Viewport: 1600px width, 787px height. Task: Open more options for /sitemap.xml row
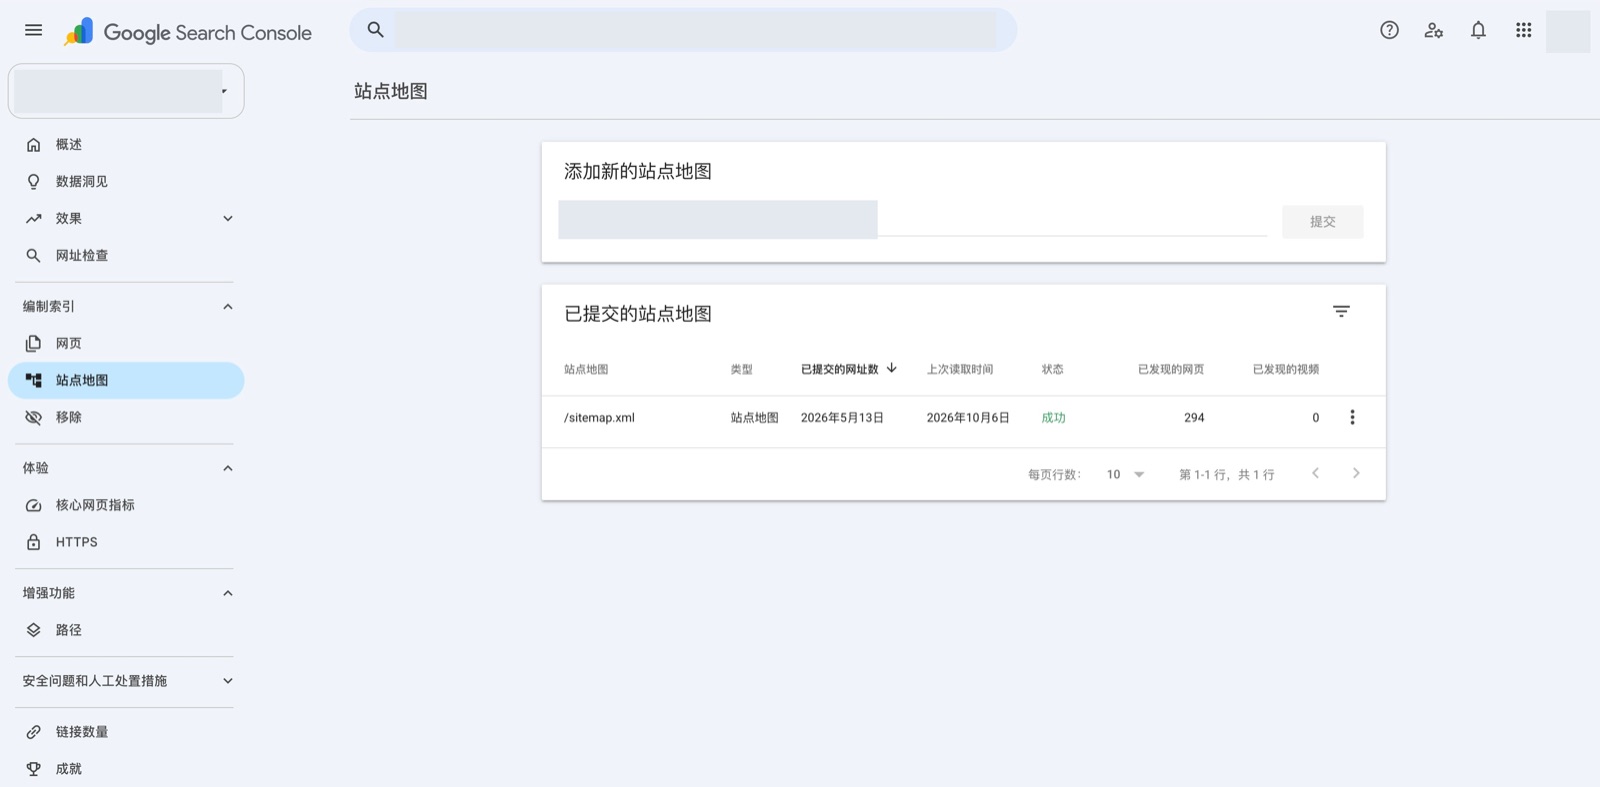pyautogui.click(x=1352, y=417)
